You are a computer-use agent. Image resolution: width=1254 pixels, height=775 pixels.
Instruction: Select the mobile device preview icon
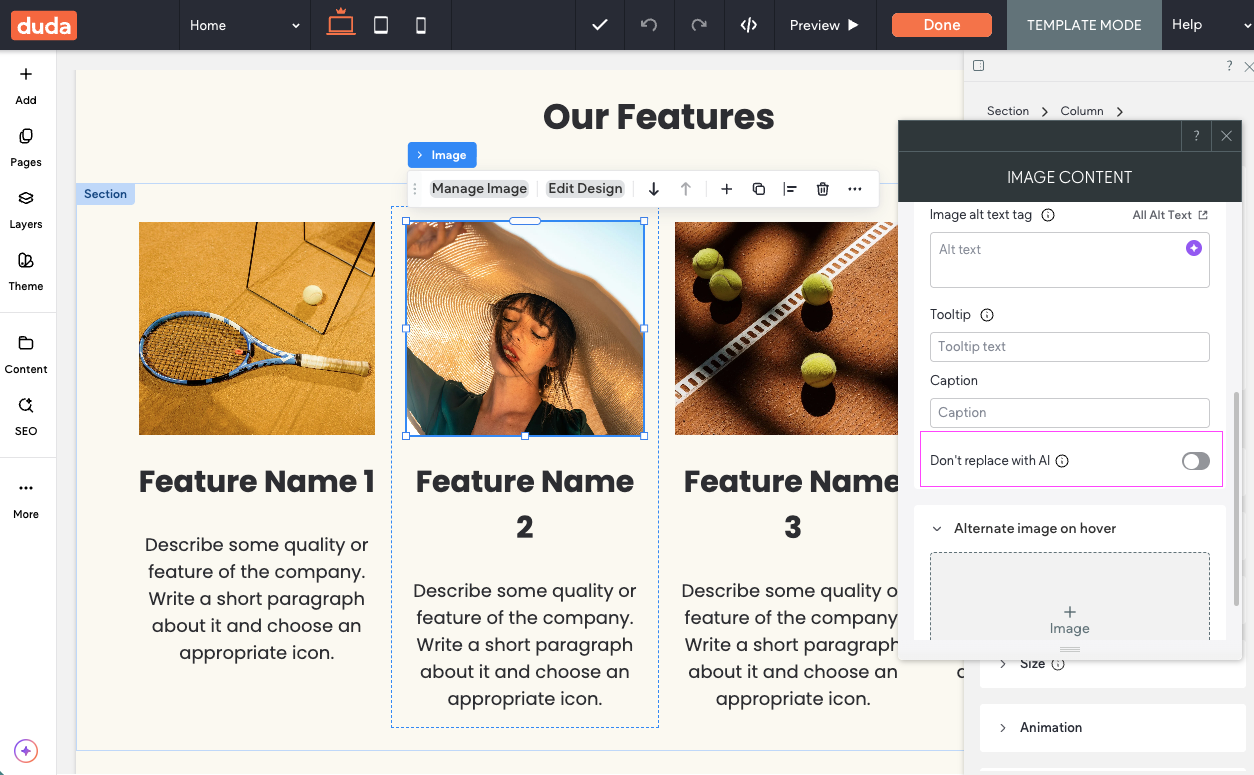tap(421, 25)
